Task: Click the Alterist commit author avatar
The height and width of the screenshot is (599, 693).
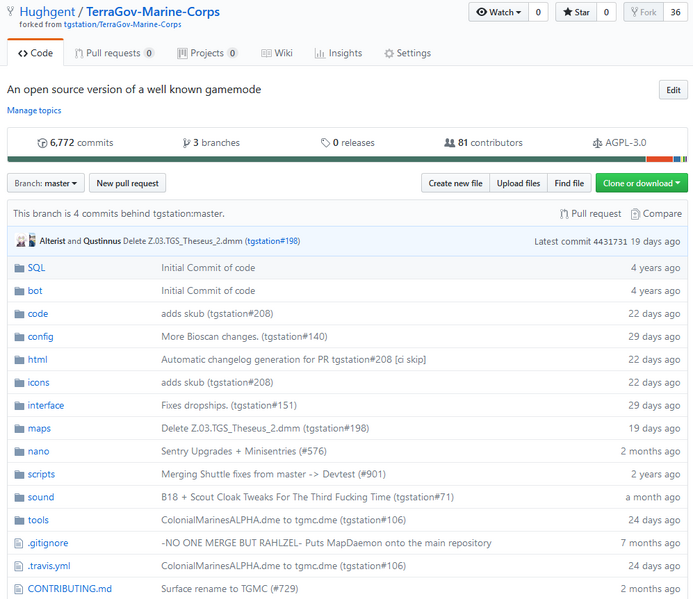Action: point(20,241)
